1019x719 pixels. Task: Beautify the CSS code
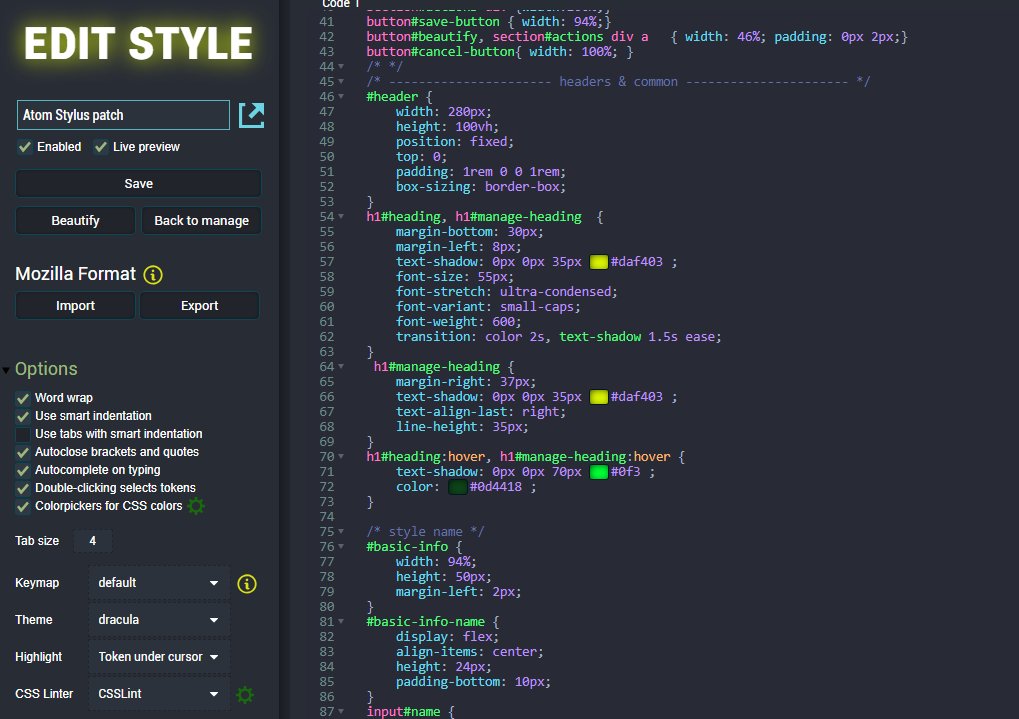74,220
